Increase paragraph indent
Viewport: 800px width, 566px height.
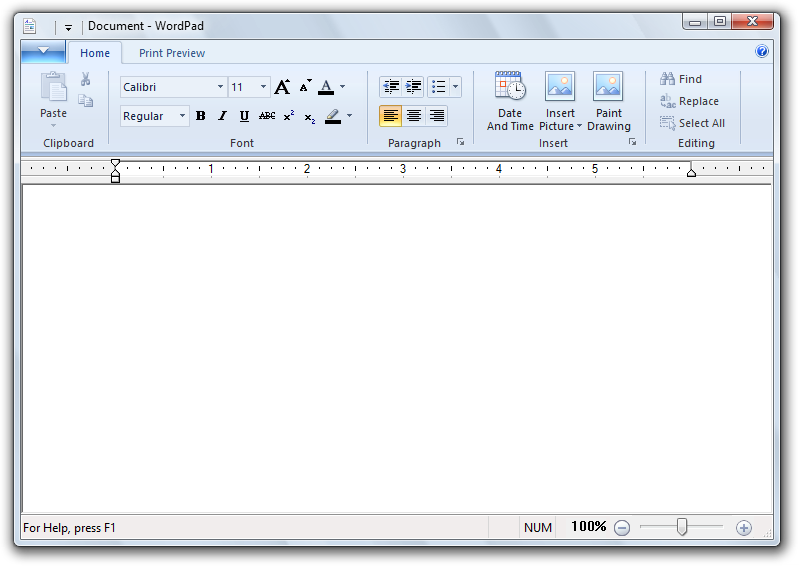click(x=413, y=87)
